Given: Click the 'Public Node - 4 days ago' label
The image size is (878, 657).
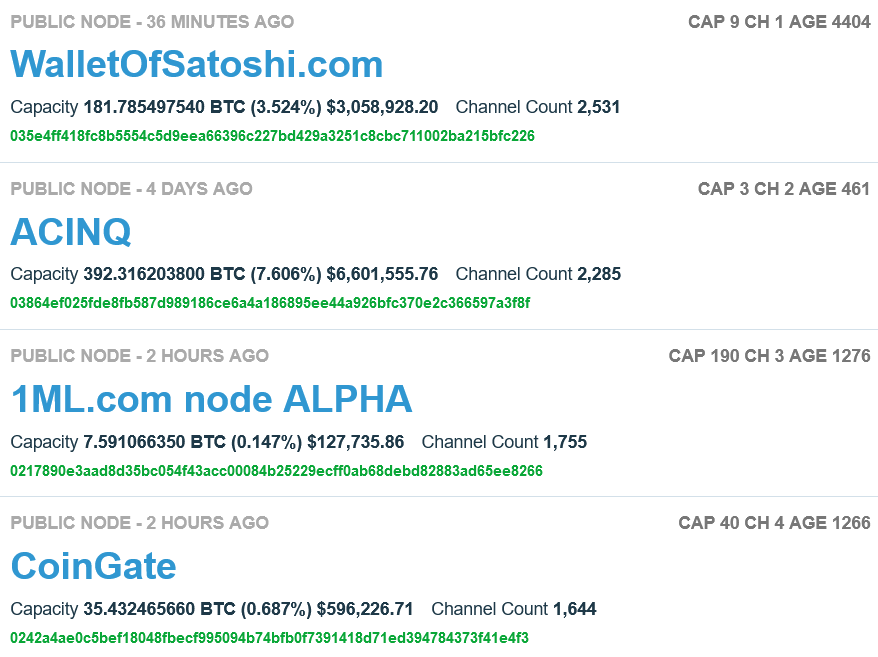Looking at the screenshot, I should point(131,189).
